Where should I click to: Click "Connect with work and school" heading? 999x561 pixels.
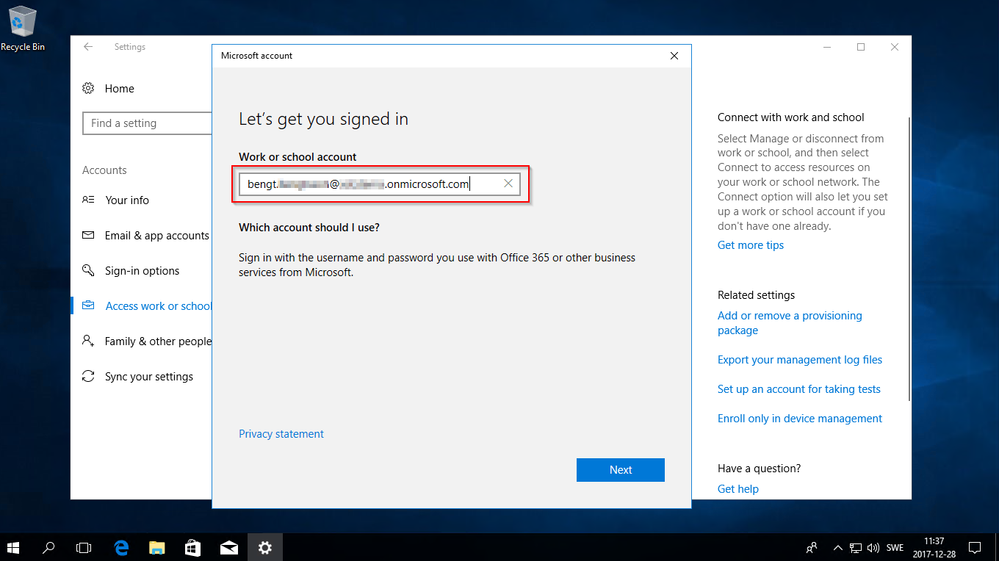pos(791,117)
